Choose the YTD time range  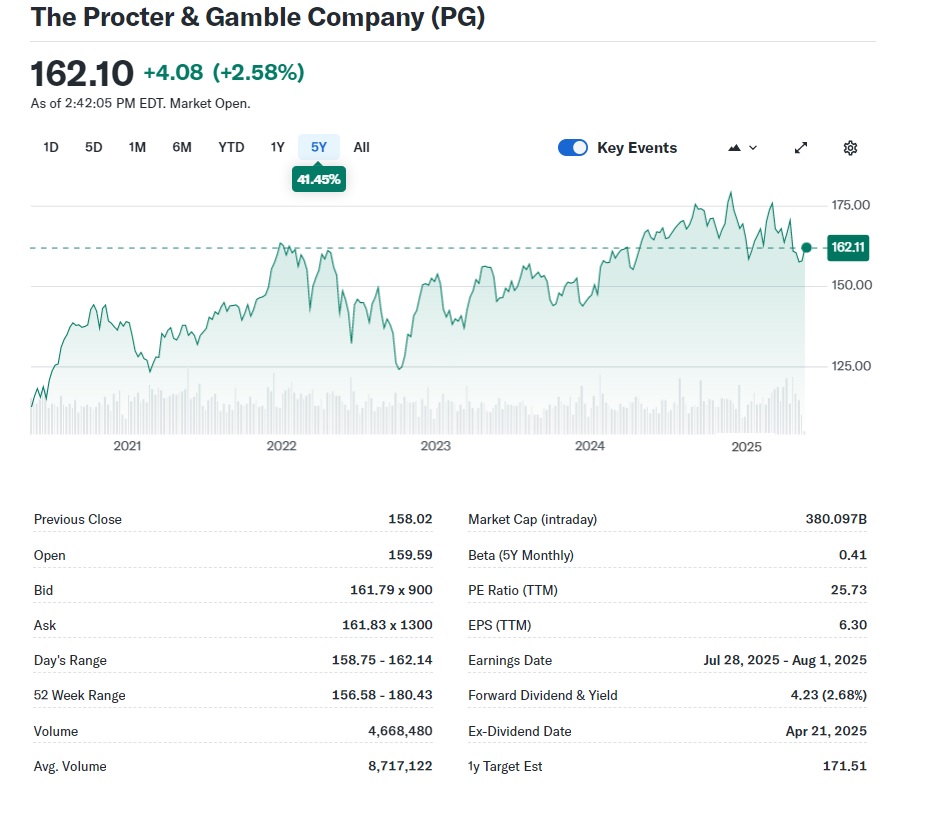(x=231, y=147)
